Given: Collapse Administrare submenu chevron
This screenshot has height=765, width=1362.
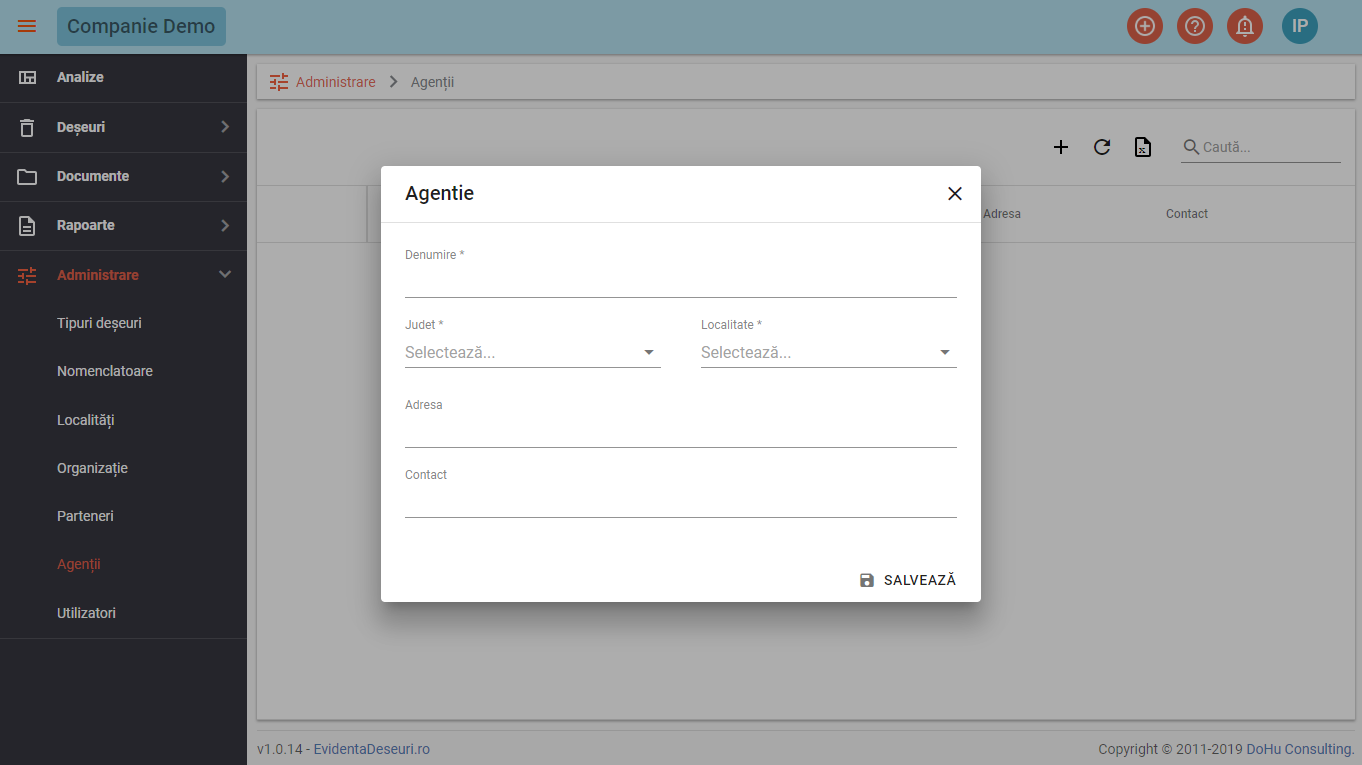Looking at the screenshot, I should [x=225, y=275].
